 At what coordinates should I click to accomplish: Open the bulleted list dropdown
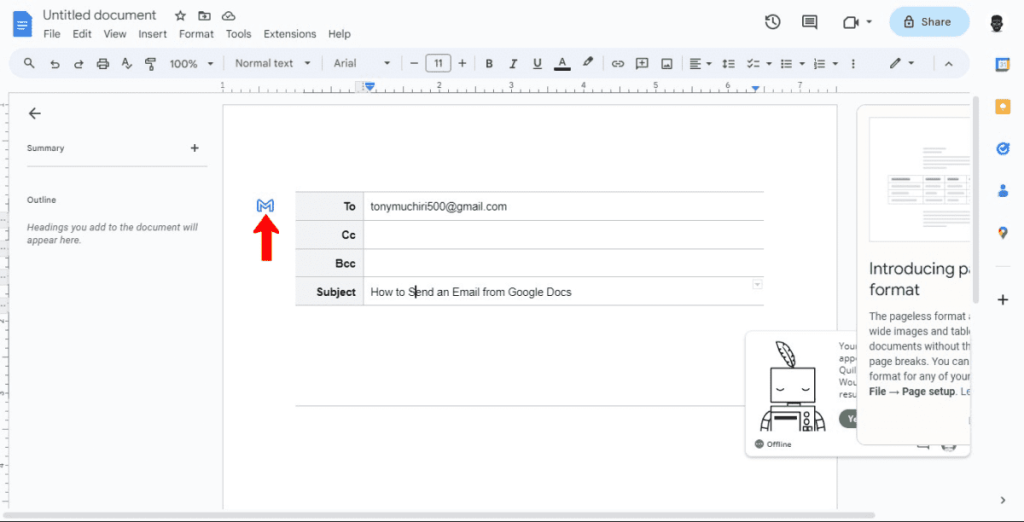pyautogui.click(x=793, y=63)
